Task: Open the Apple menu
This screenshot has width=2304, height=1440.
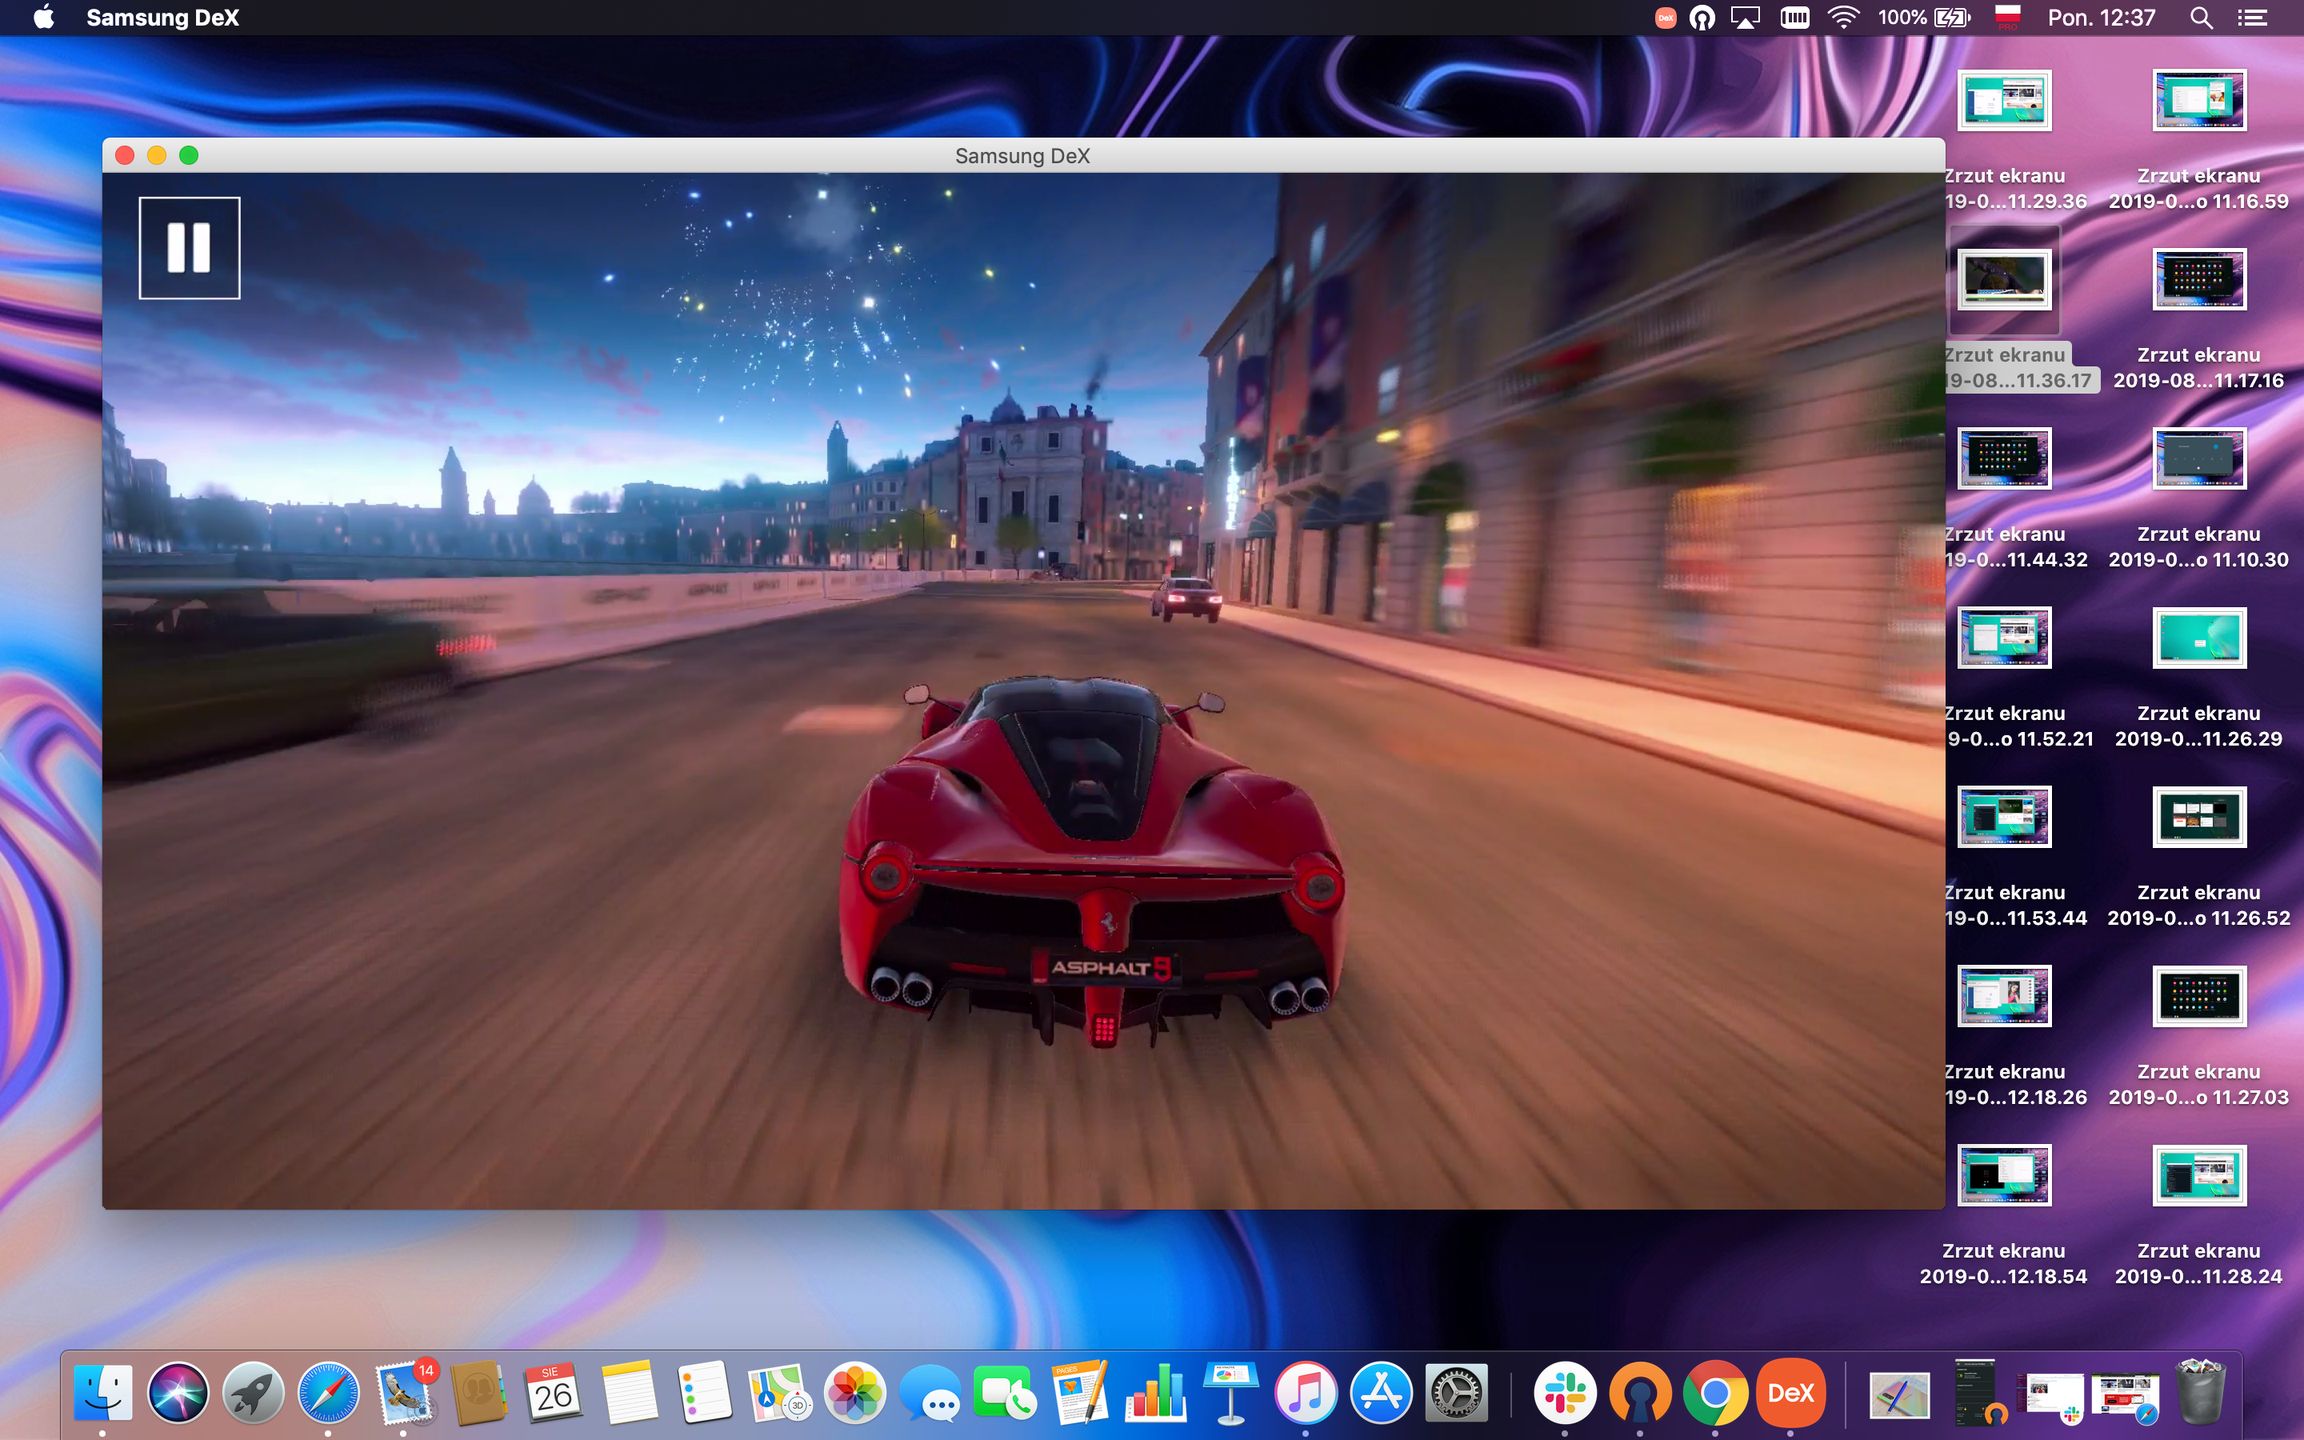Action: 43,18
